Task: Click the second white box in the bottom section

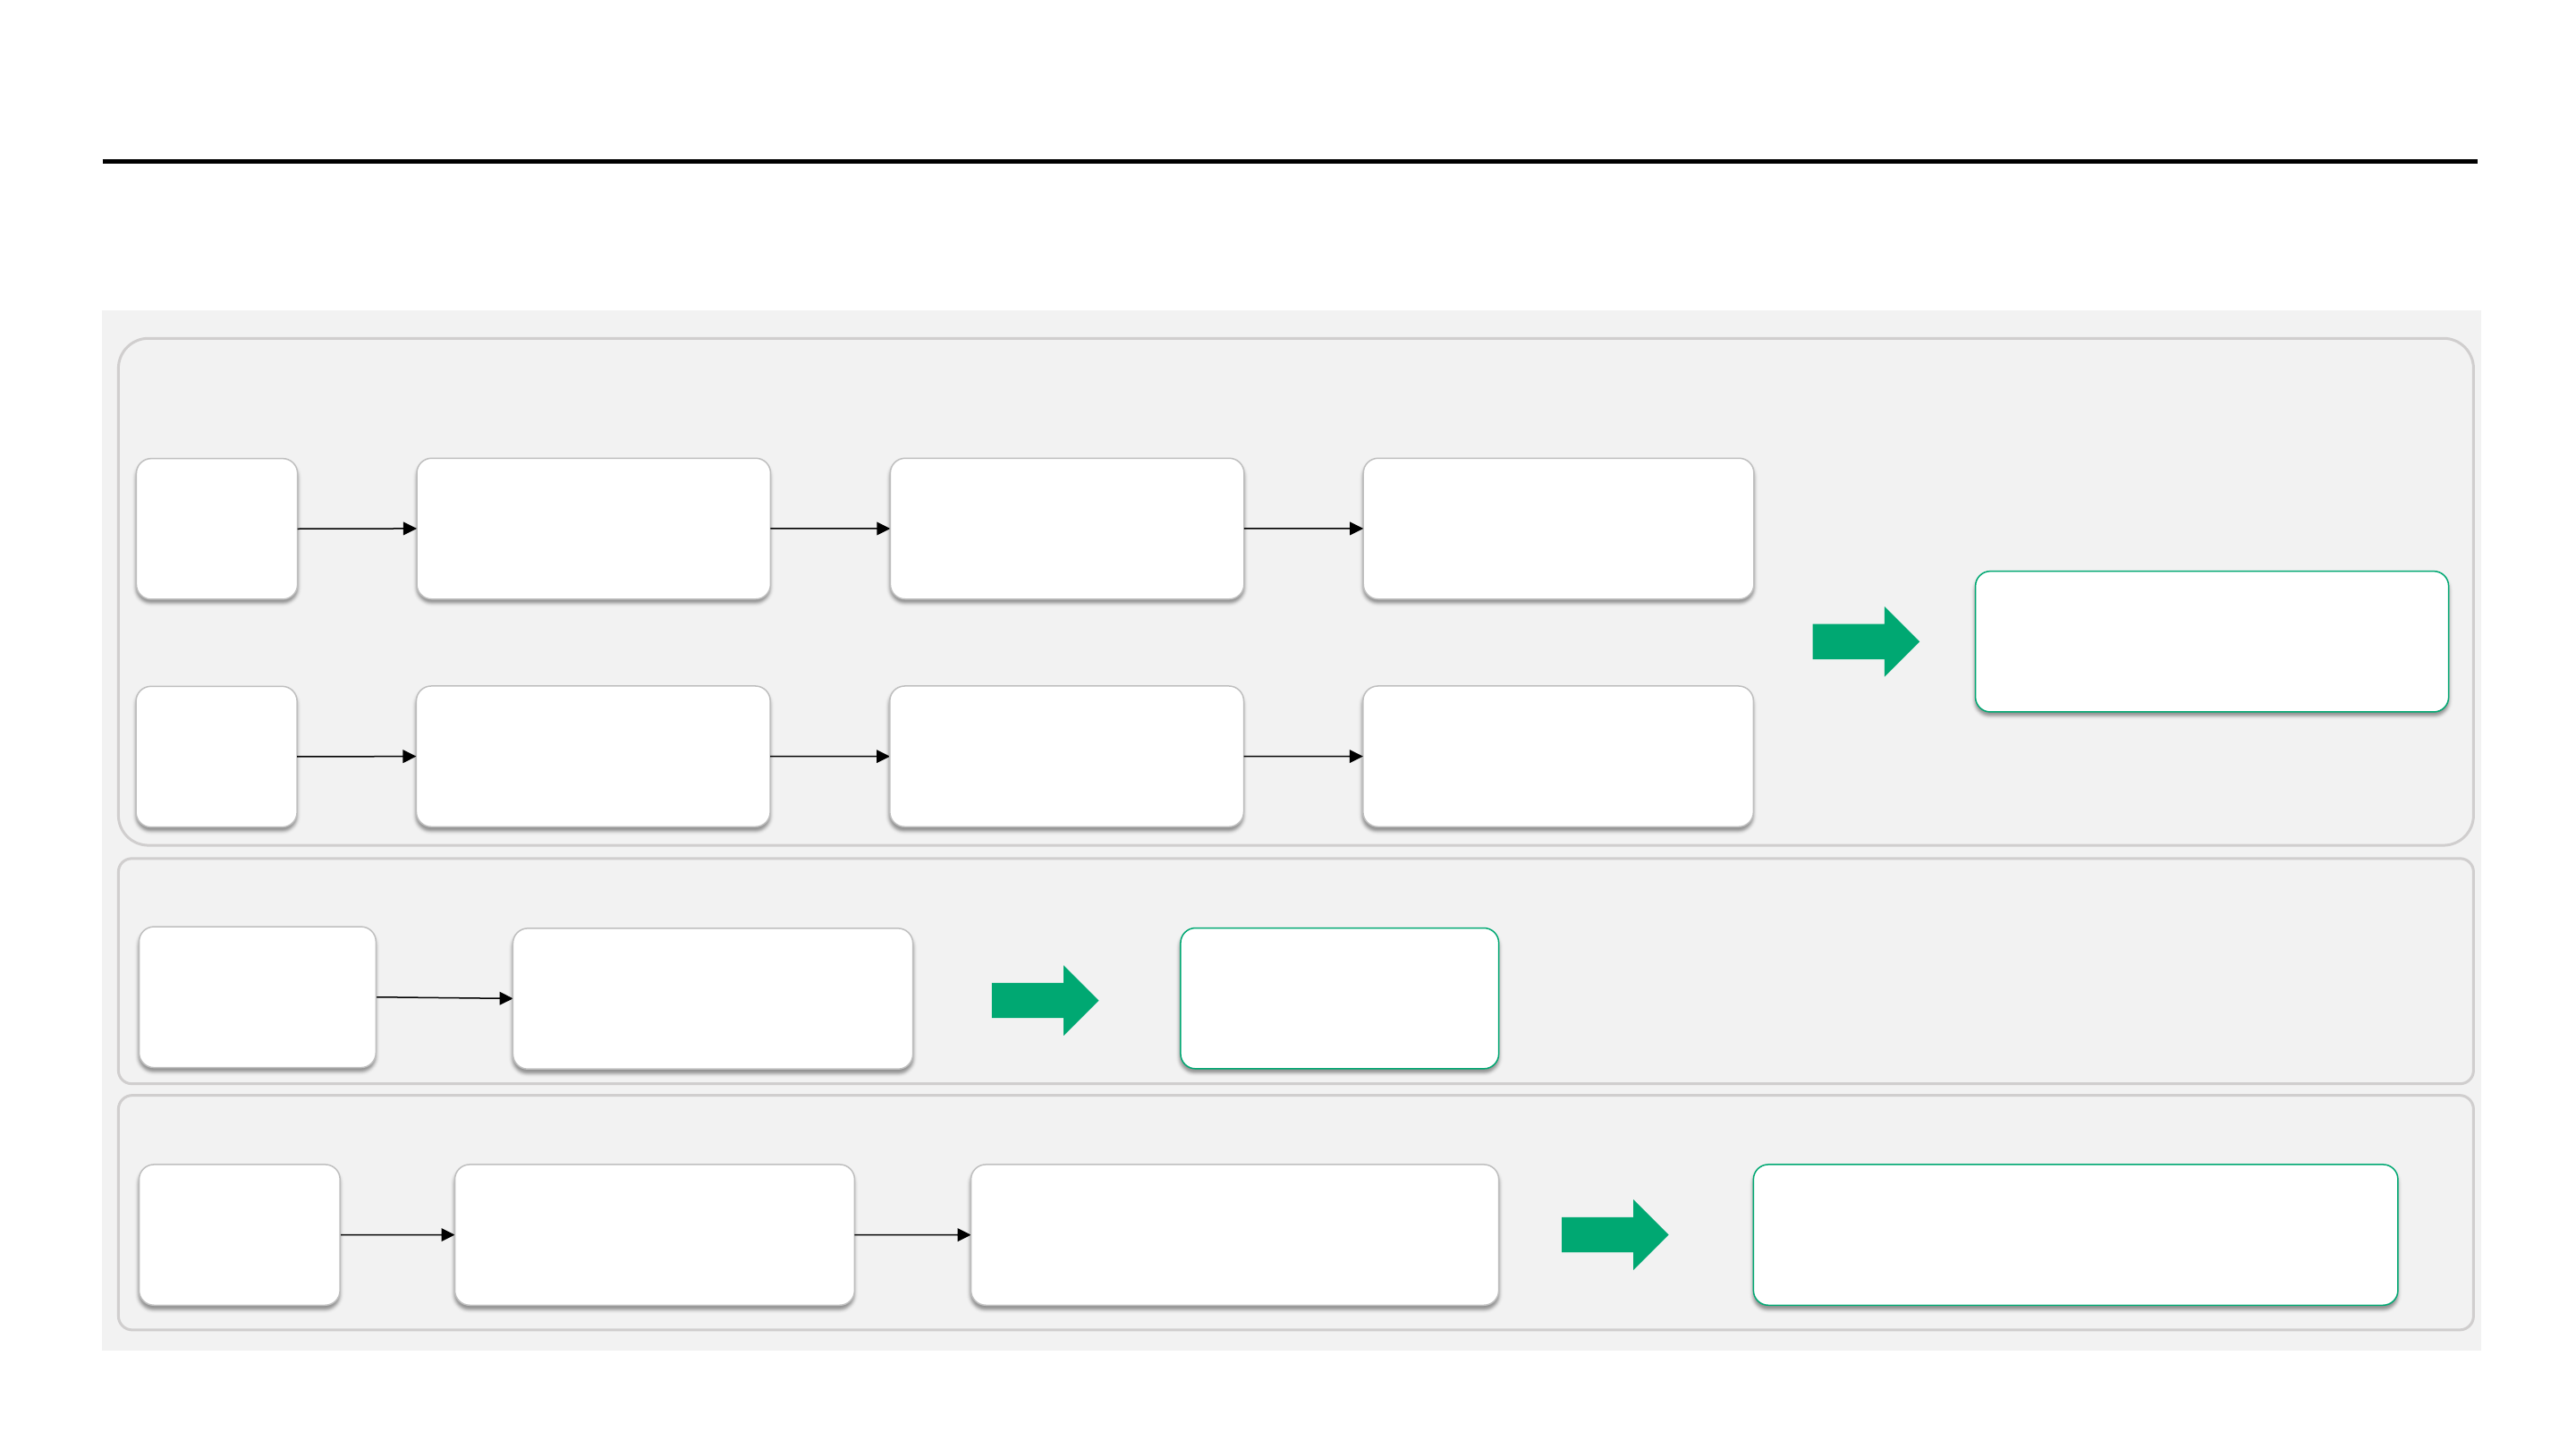Action: pos(654,1234)
